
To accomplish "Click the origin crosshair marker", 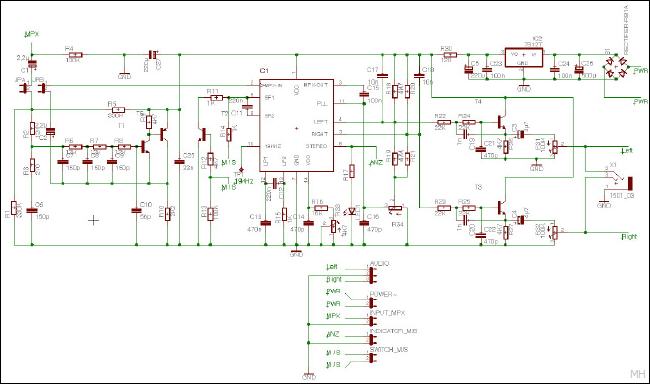I will 94,220.
